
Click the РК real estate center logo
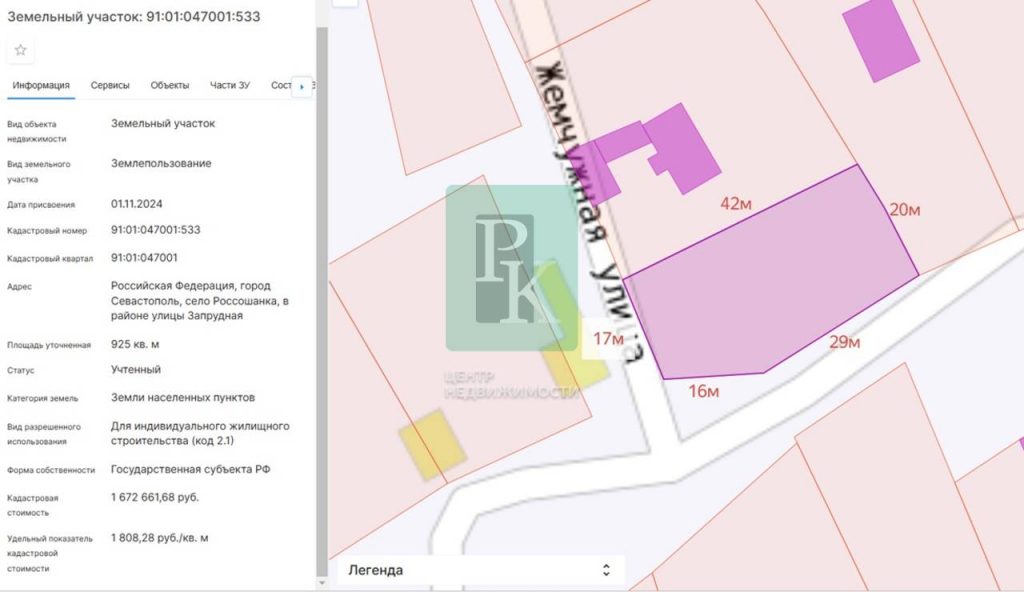point(512,268)
